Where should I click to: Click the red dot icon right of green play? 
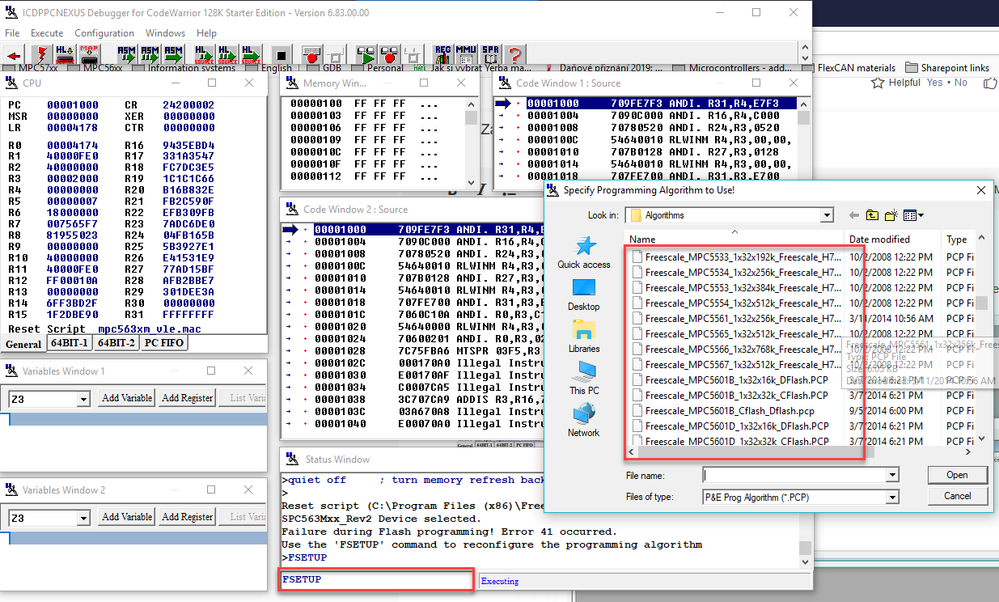tap(389, 55)
